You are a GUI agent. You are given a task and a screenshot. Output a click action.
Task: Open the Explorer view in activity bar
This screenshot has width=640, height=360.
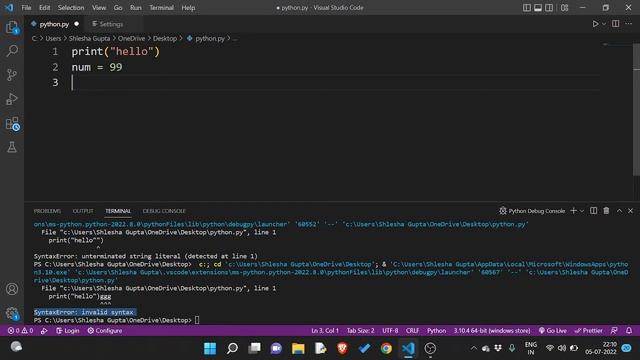point(12,28)
